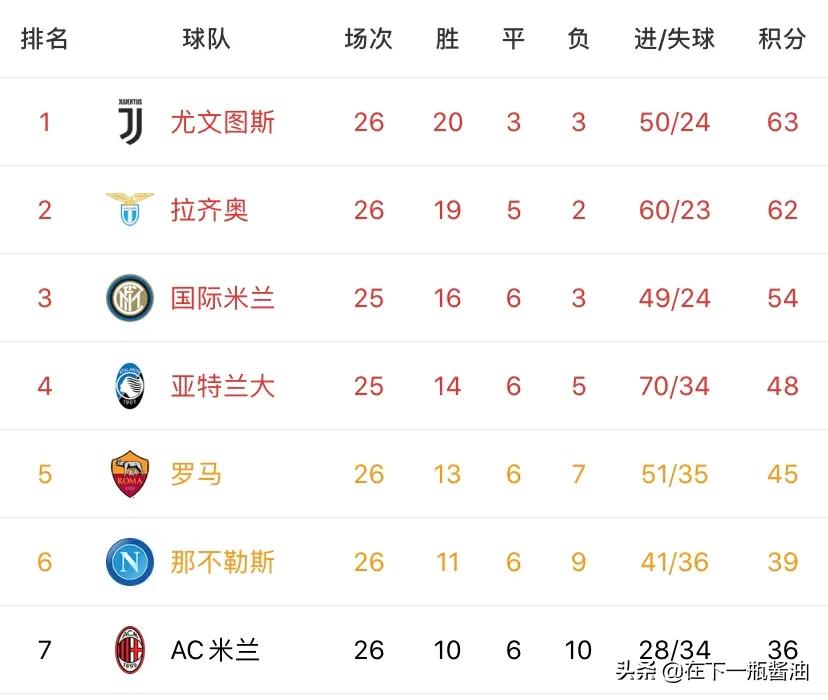Open the 罗马 team entry
Image resolution: width=828 pixels, height=700 pixels.
point(196,474)
